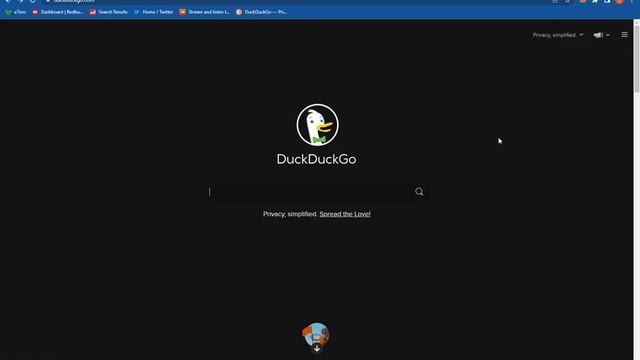Click the magnifier search icon

tap(419, 191)
